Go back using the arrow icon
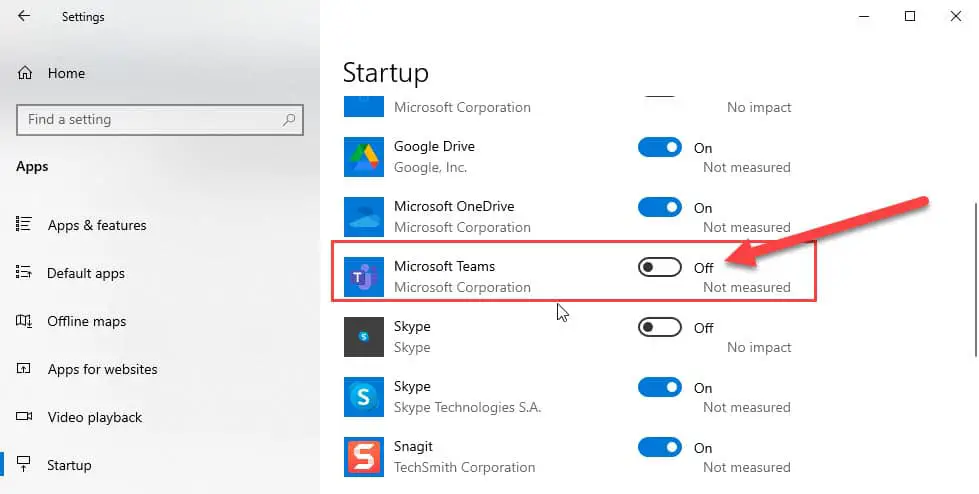979x494 pixels. [24, 16]
